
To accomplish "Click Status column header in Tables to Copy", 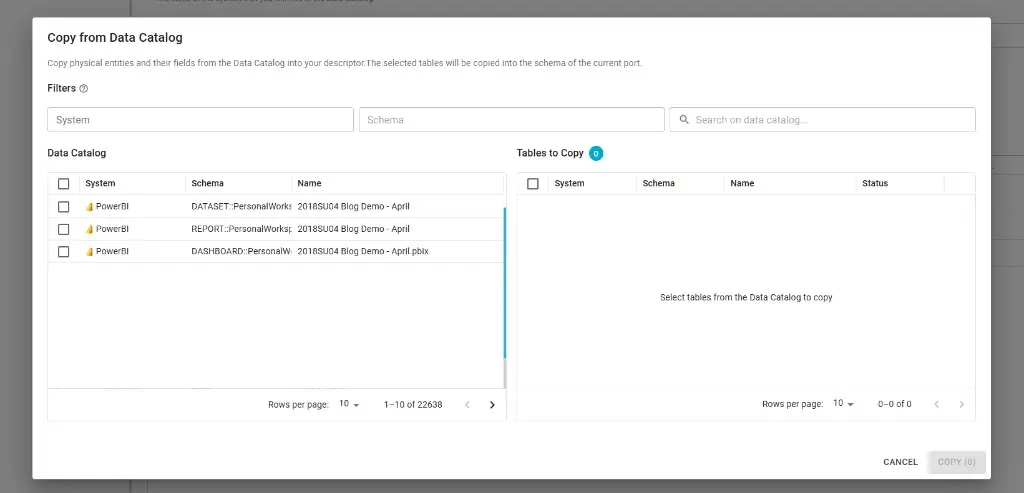I will tap(875, 183).
